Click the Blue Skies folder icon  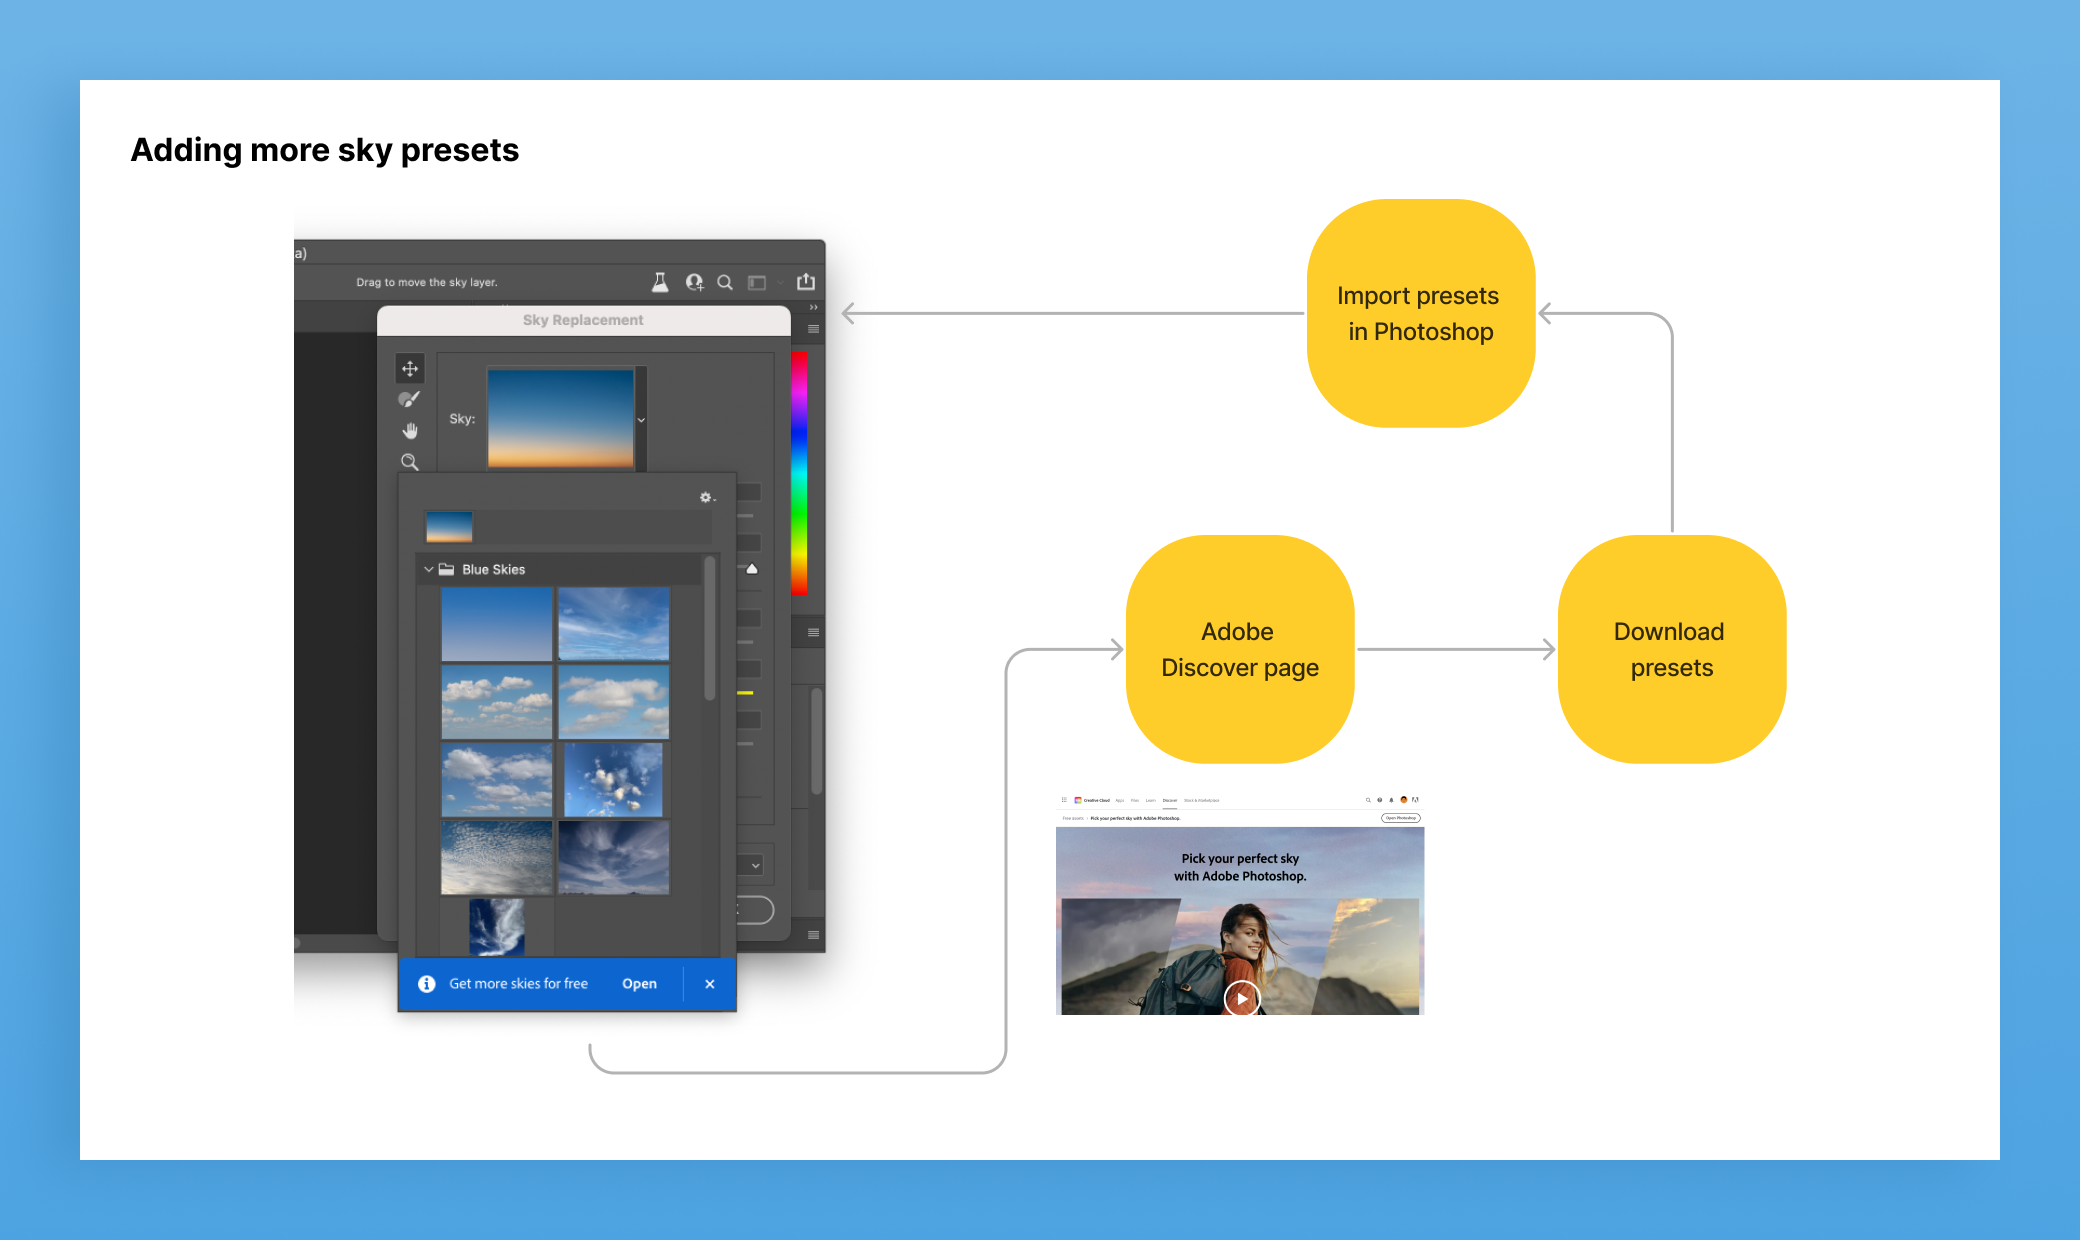pyautogui.click(x=447, y=569)
